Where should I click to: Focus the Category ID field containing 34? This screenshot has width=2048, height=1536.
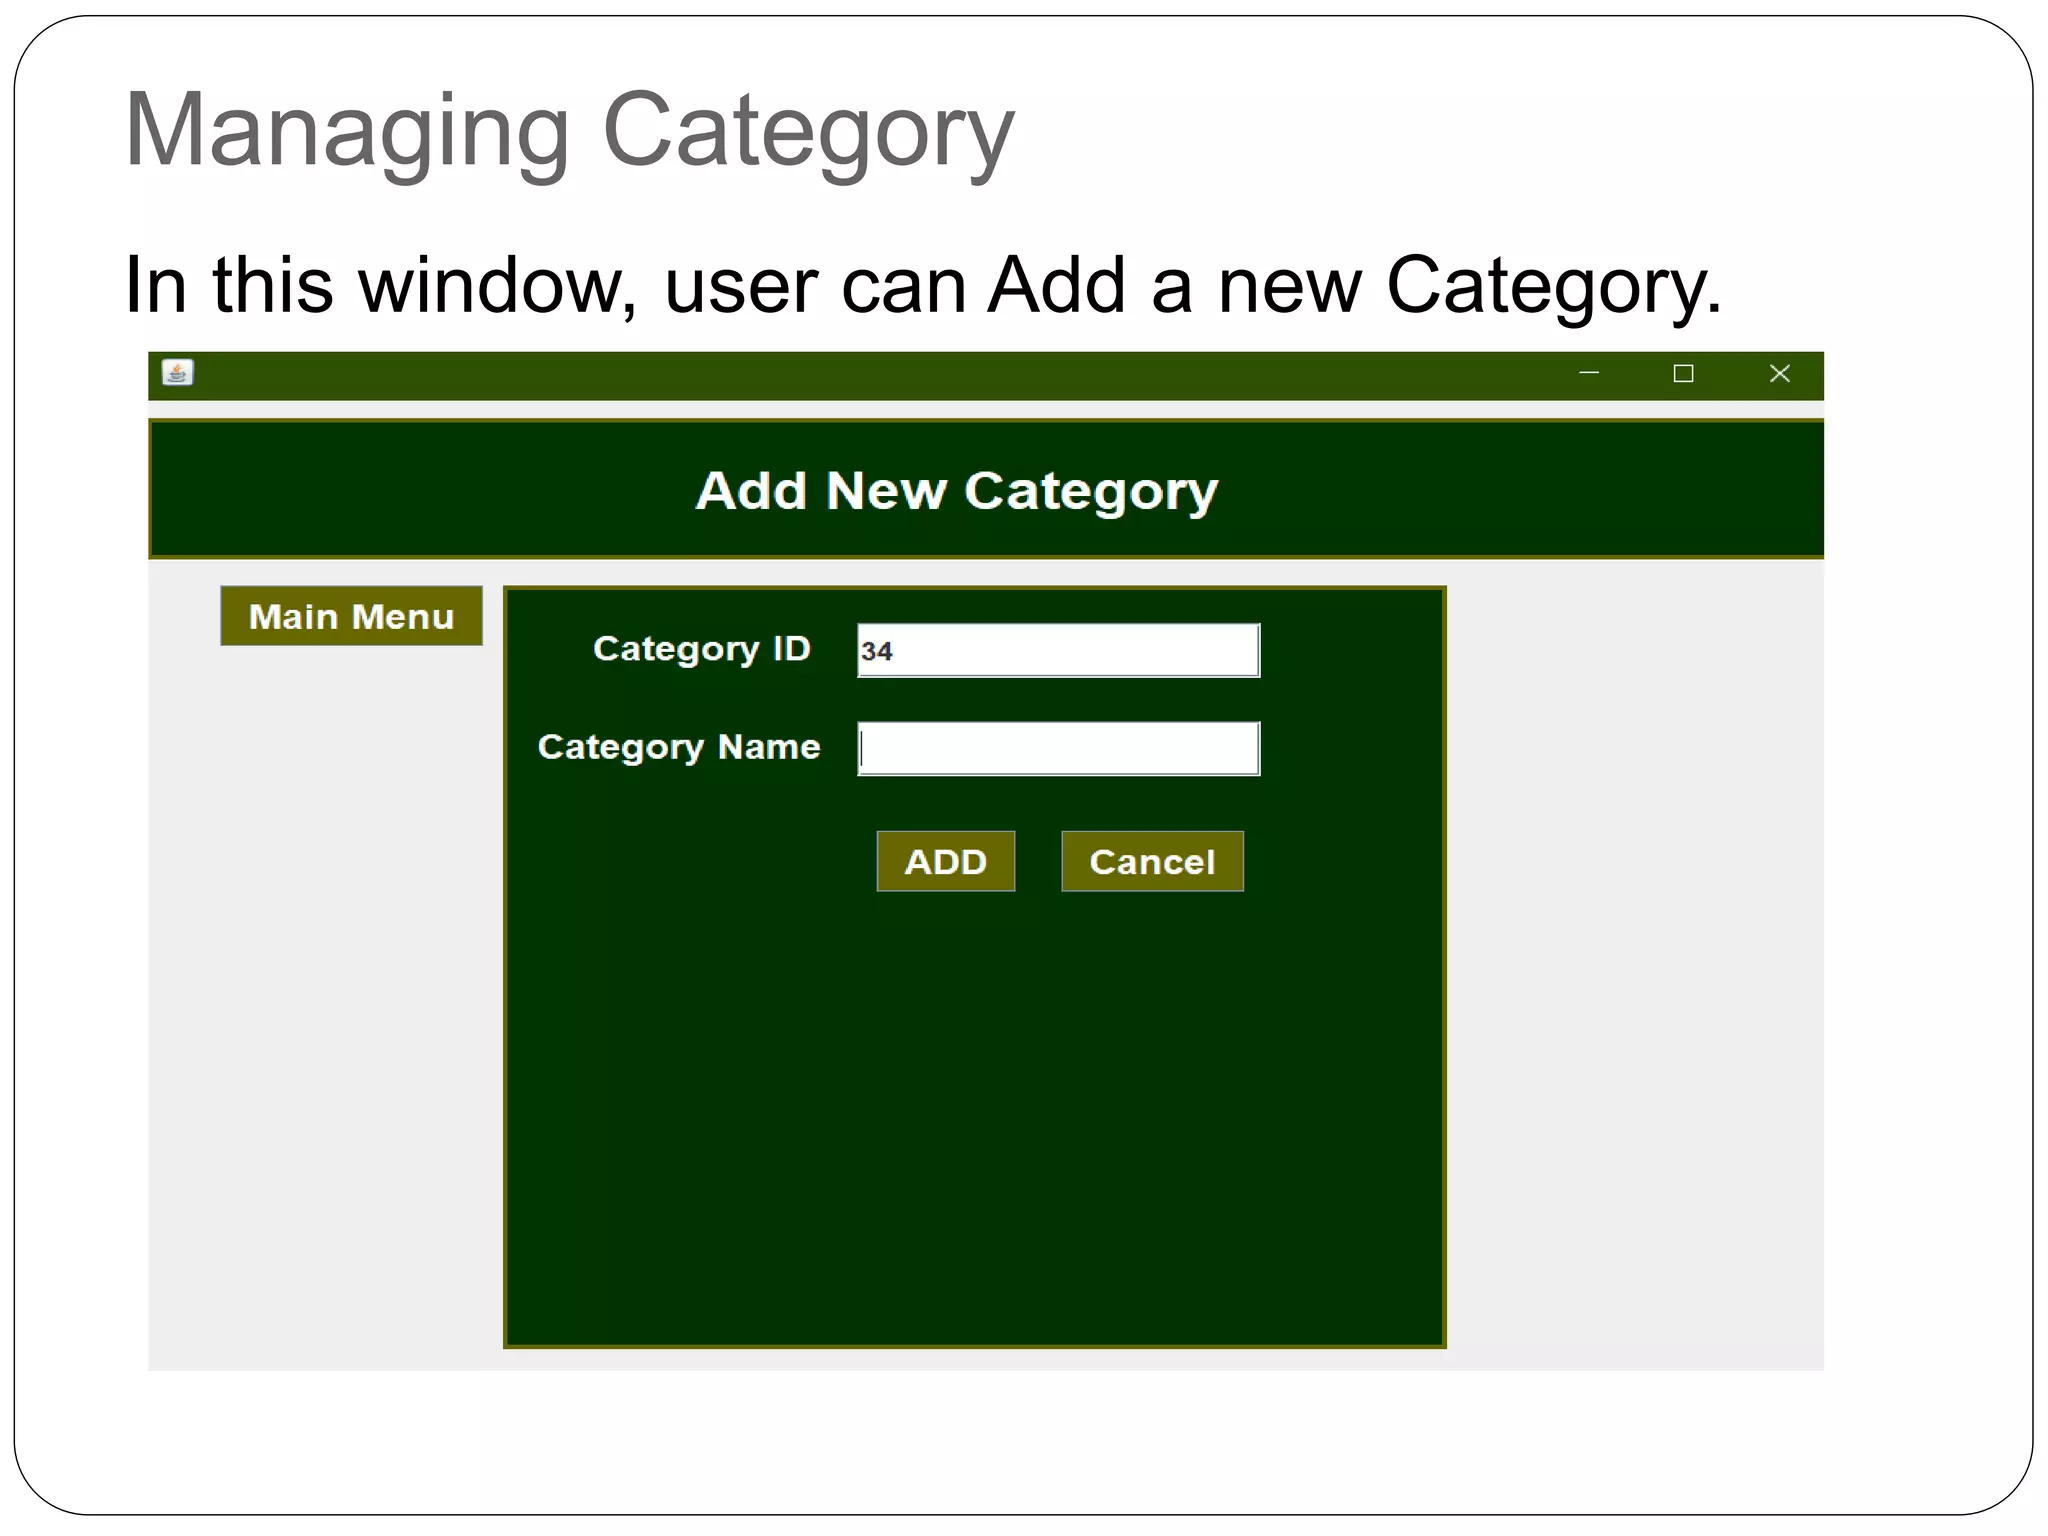[x=1058, y=651]
